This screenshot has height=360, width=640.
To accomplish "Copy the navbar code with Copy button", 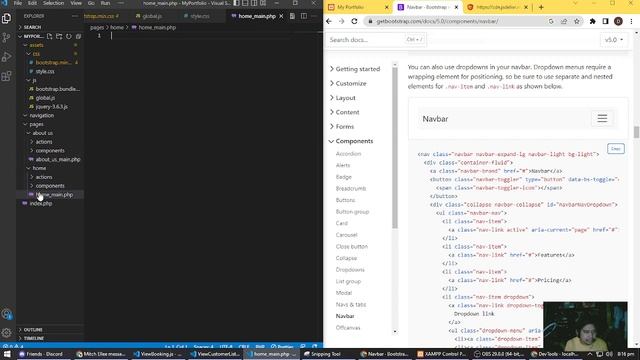I will point(616,149).
